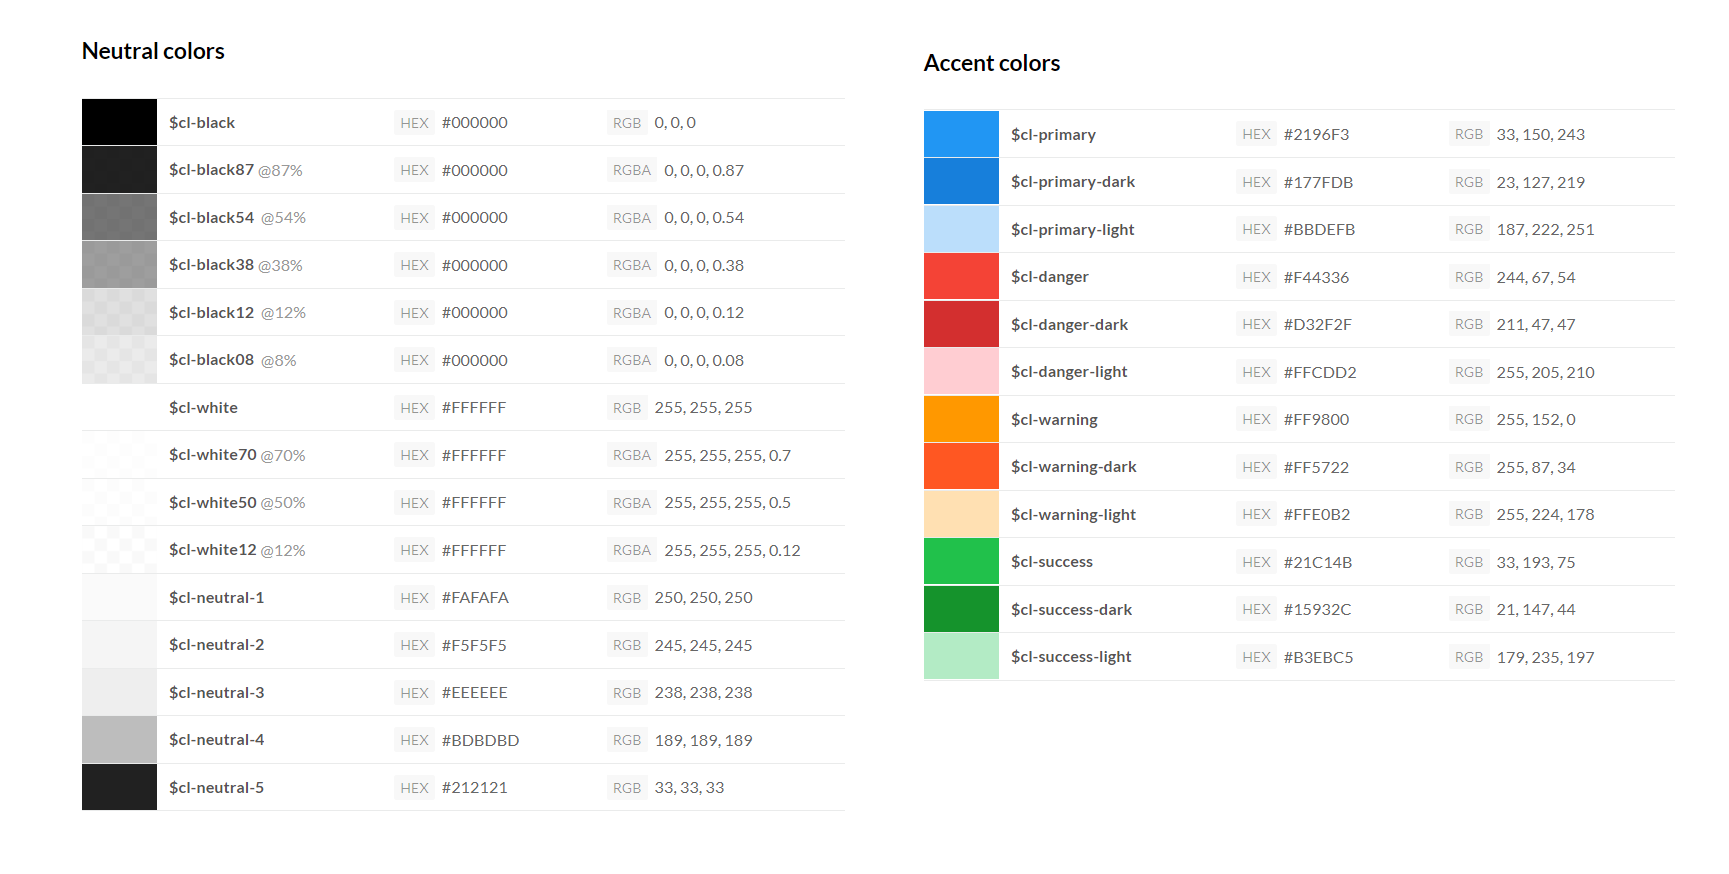Screen dimensions: 1729x874
Task: Click the $cl-success-dark green swatch
Action: click(x=960, y=609)
